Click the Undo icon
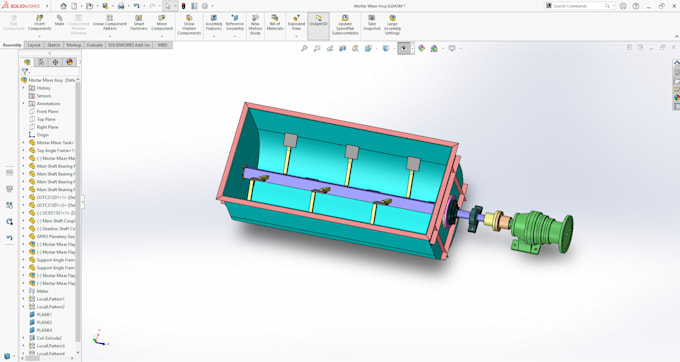 (x=136, y=6)
